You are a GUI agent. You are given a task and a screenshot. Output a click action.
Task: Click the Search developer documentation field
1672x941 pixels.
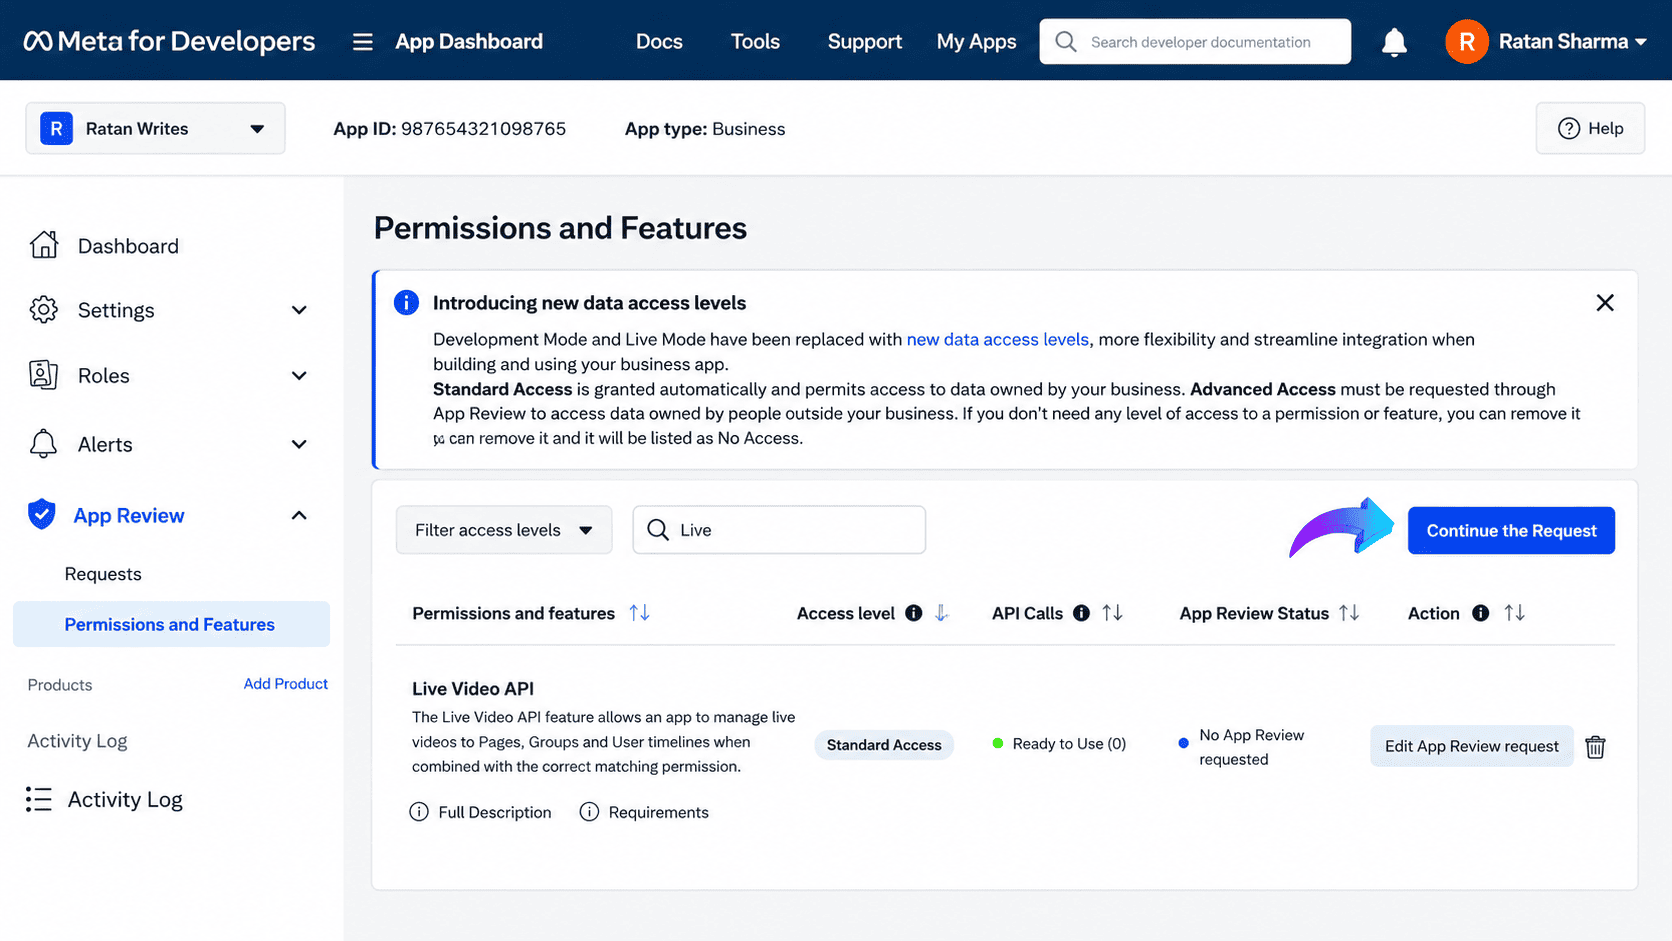[x=1195, y=42]
